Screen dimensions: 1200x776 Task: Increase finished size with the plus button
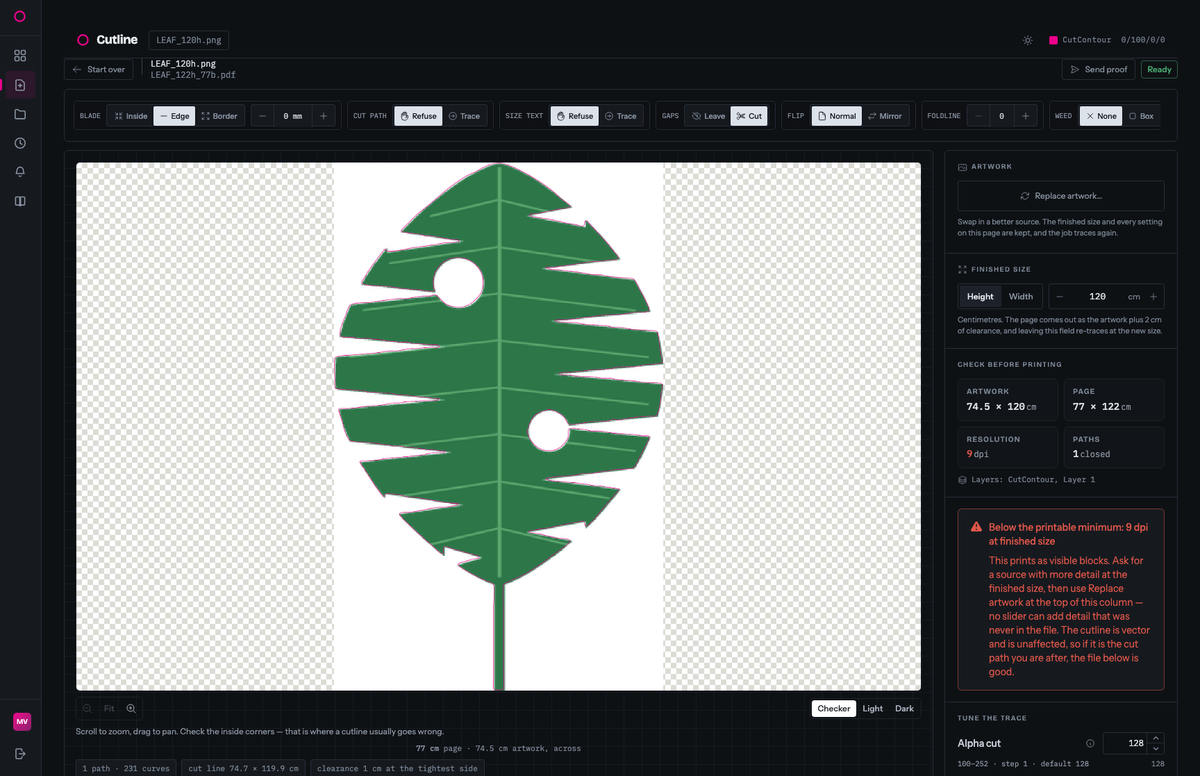click(1153, 296)
